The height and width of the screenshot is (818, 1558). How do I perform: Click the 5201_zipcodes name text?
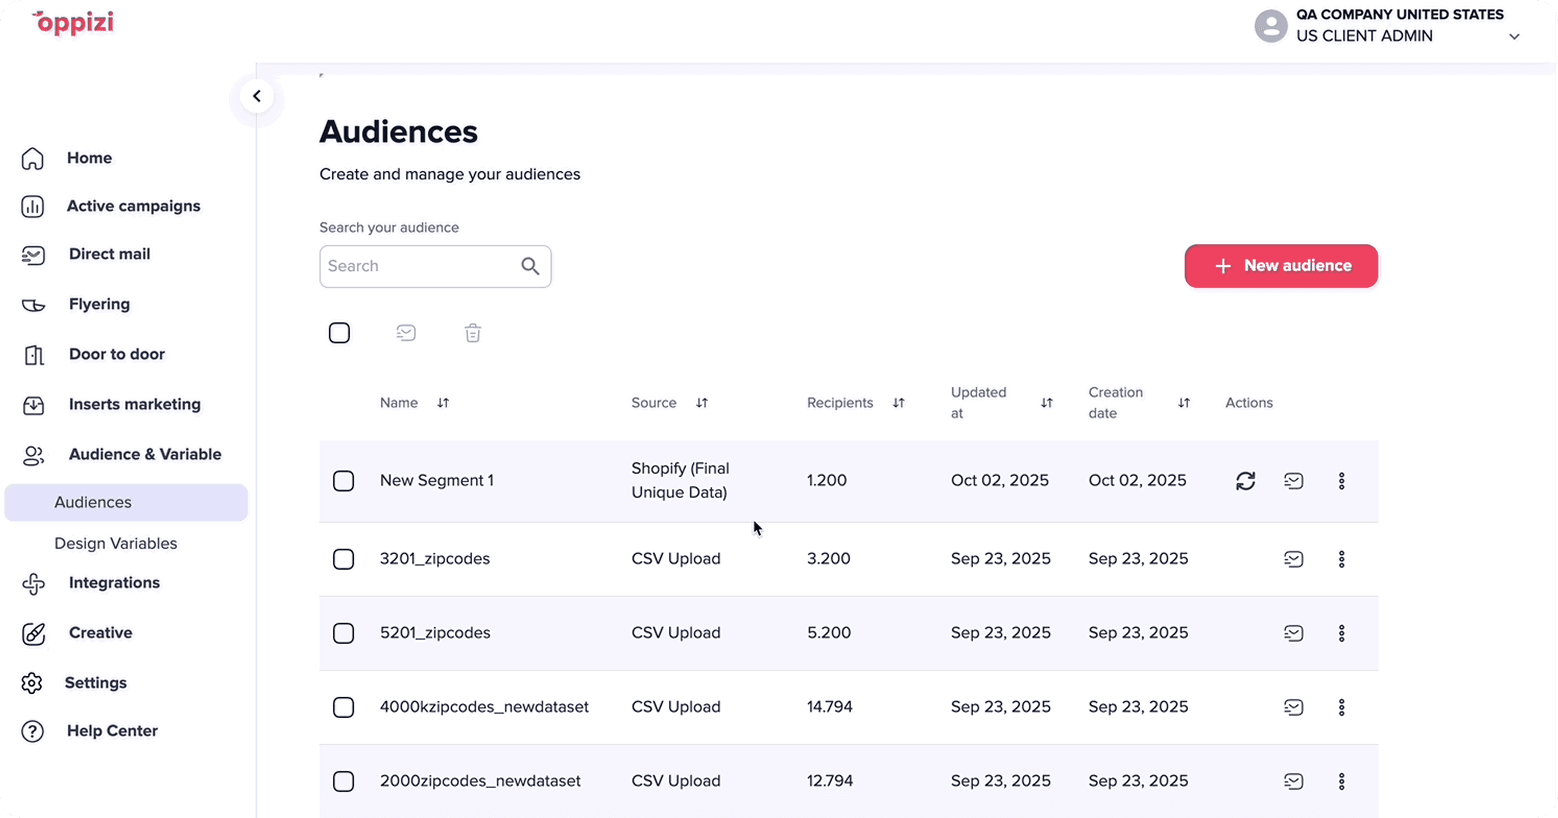point(435,633)
